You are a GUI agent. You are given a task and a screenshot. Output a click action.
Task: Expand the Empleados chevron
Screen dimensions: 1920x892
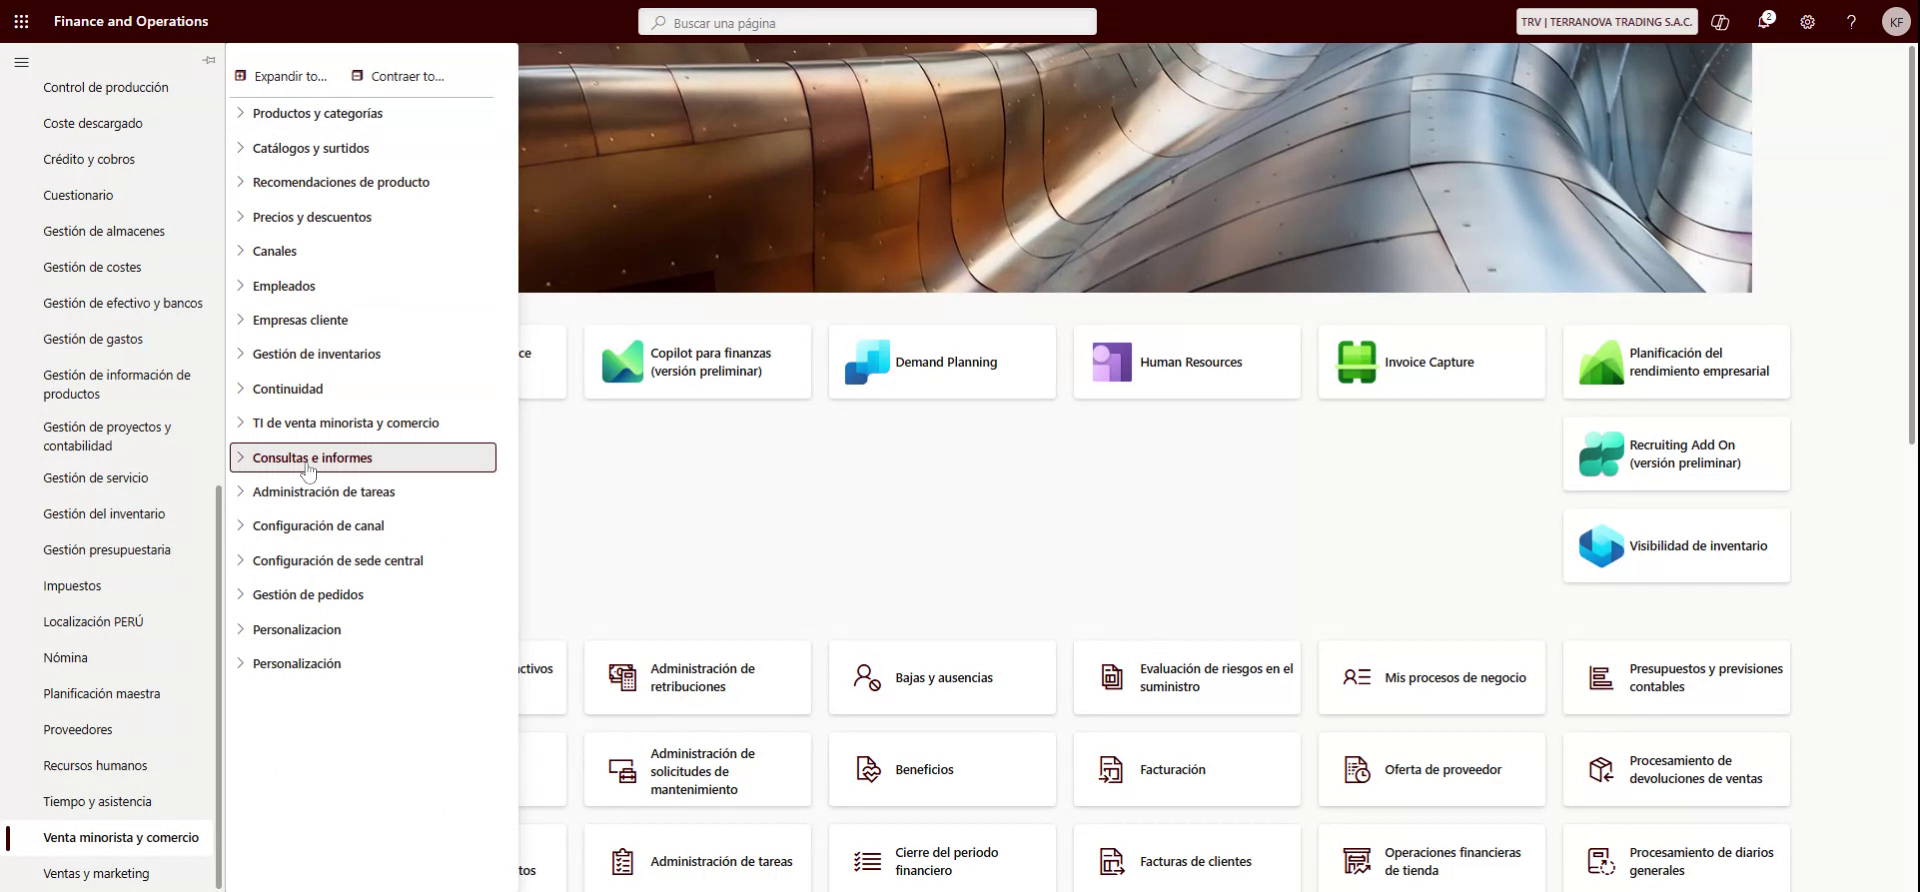click(x=240, y=286)
